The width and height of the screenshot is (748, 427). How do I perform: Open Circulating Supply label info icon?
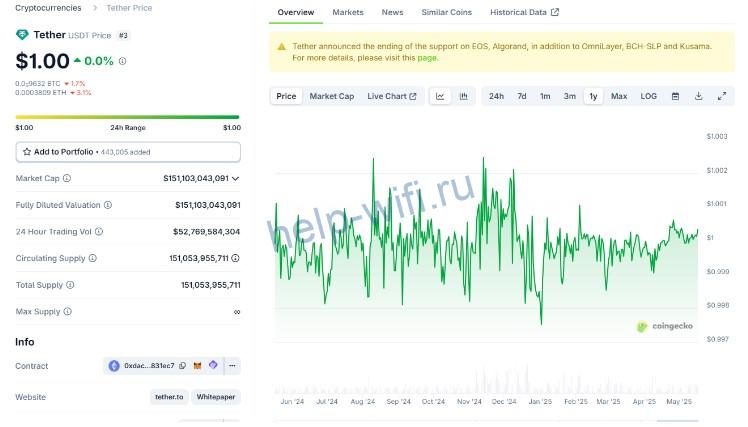(93, 258)
